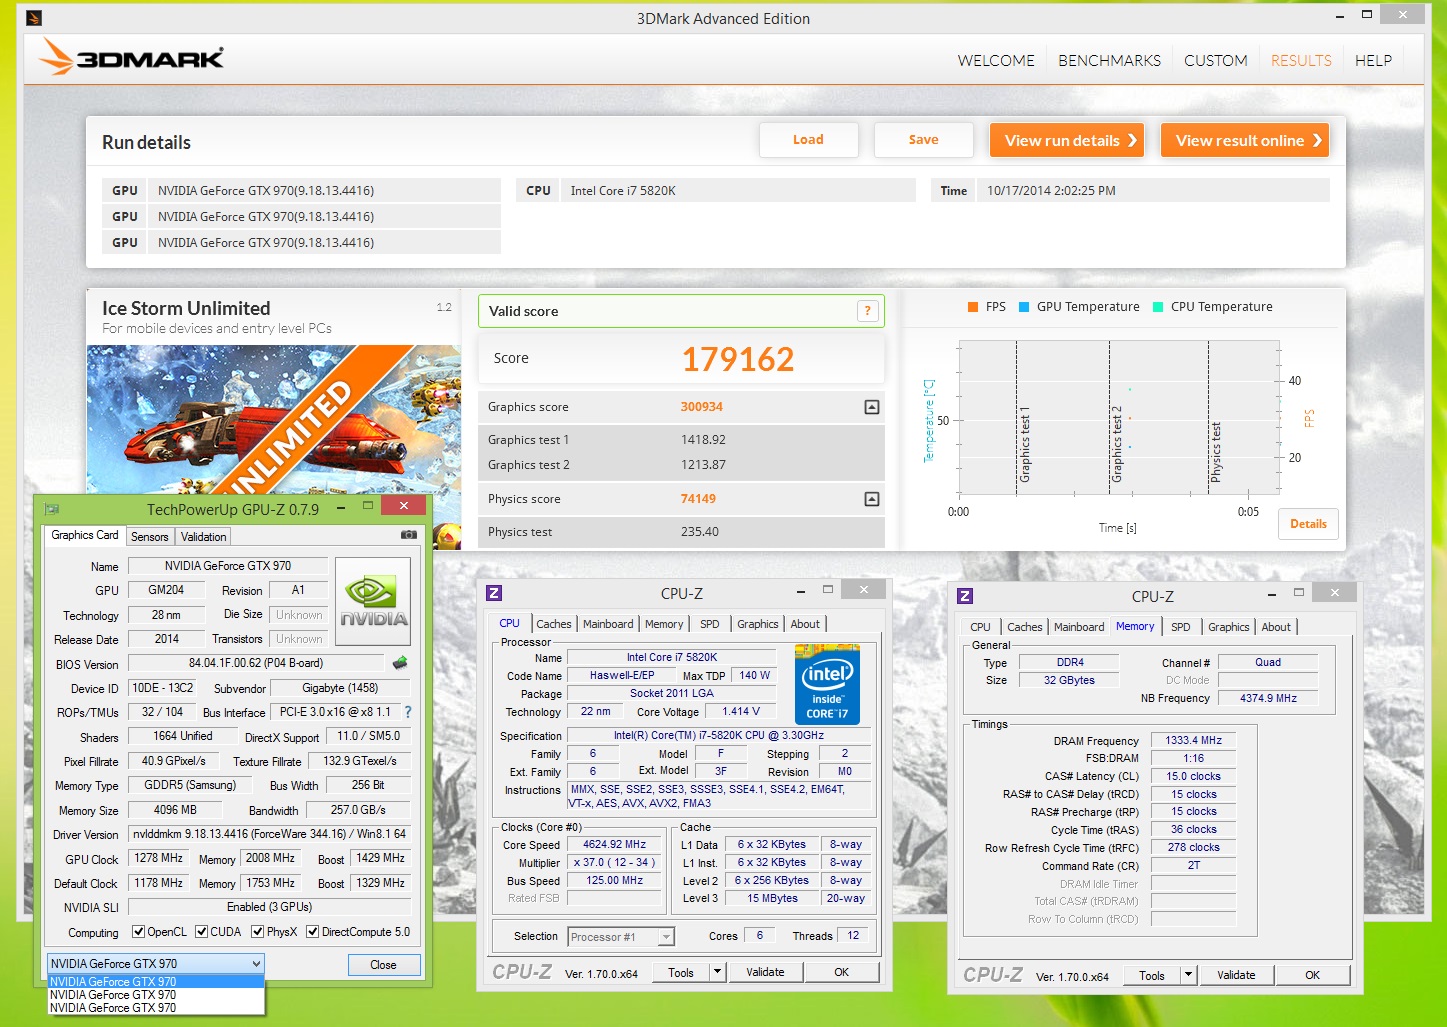Toggle the PhysX checkbox

click(x=258, y=932)
